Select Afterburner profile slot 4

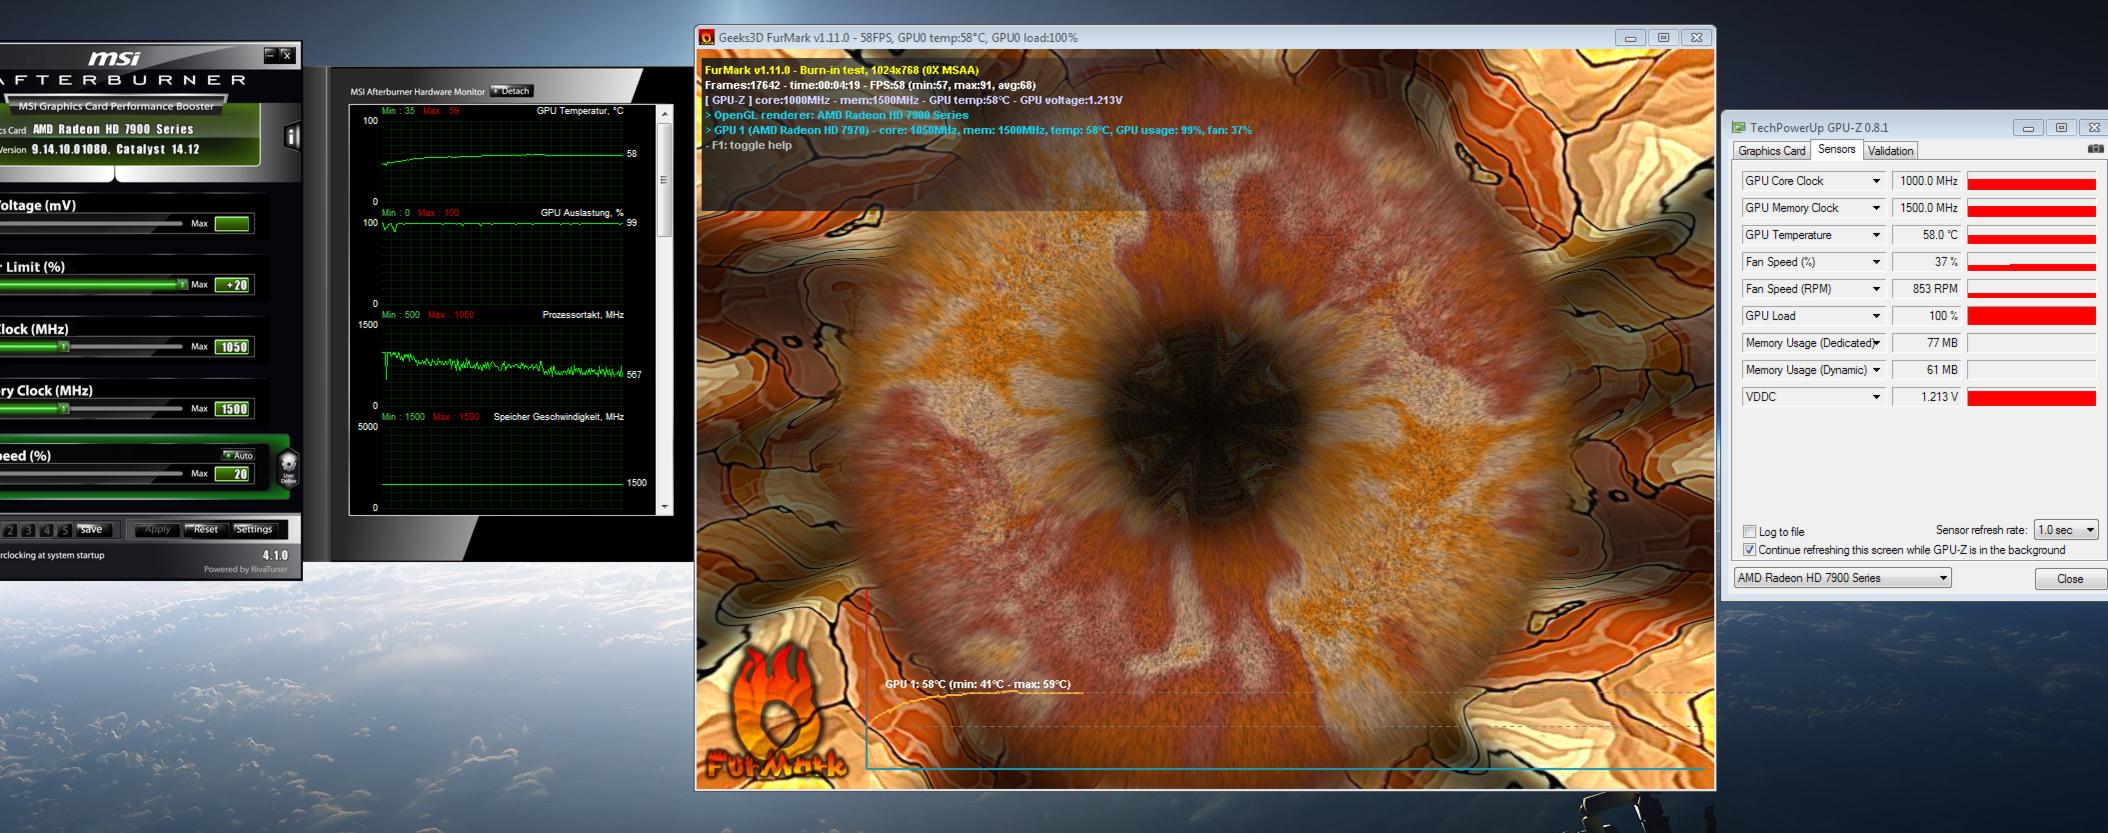(47, 530)
